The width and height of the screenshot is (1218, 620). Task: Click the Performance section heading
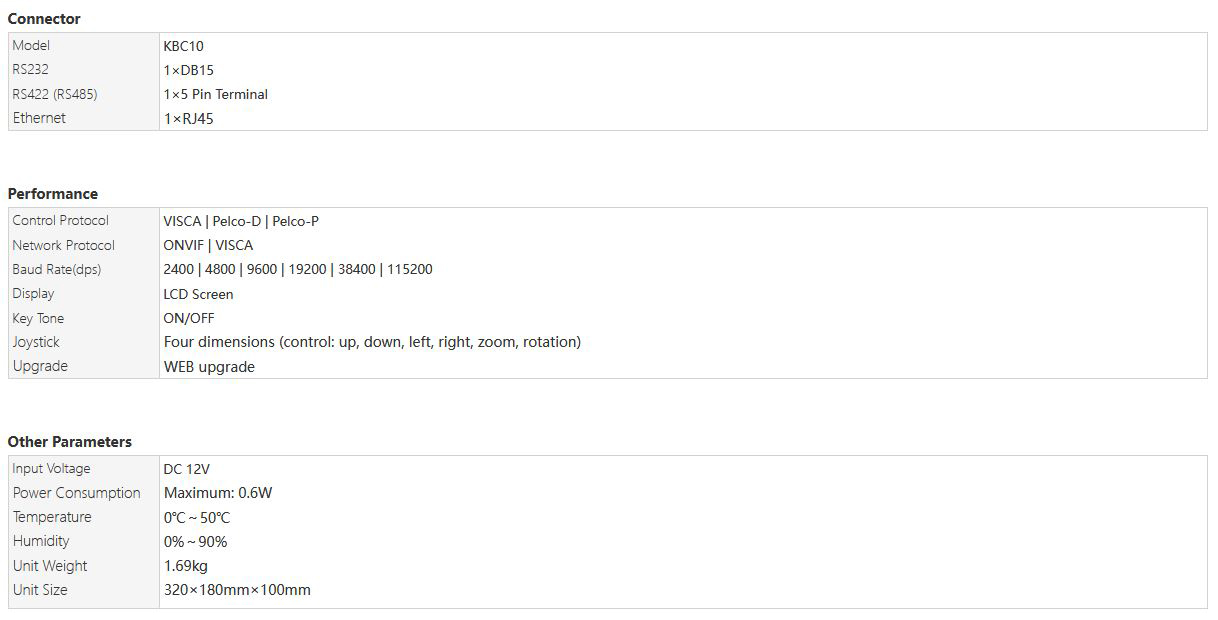tap(53, 194)
